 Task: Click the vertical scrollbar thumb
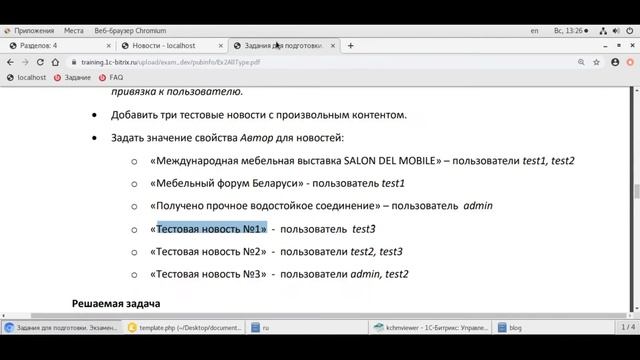pyautogui.click(x=637, y=192)
